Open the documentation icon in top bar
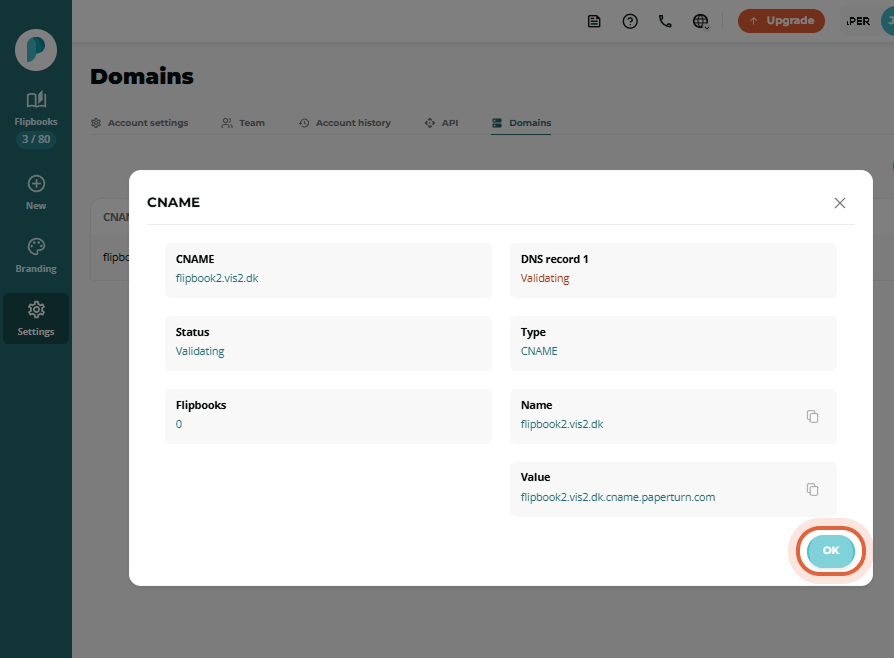The width and height of the screenshot is (894, 658). (594, 20)
